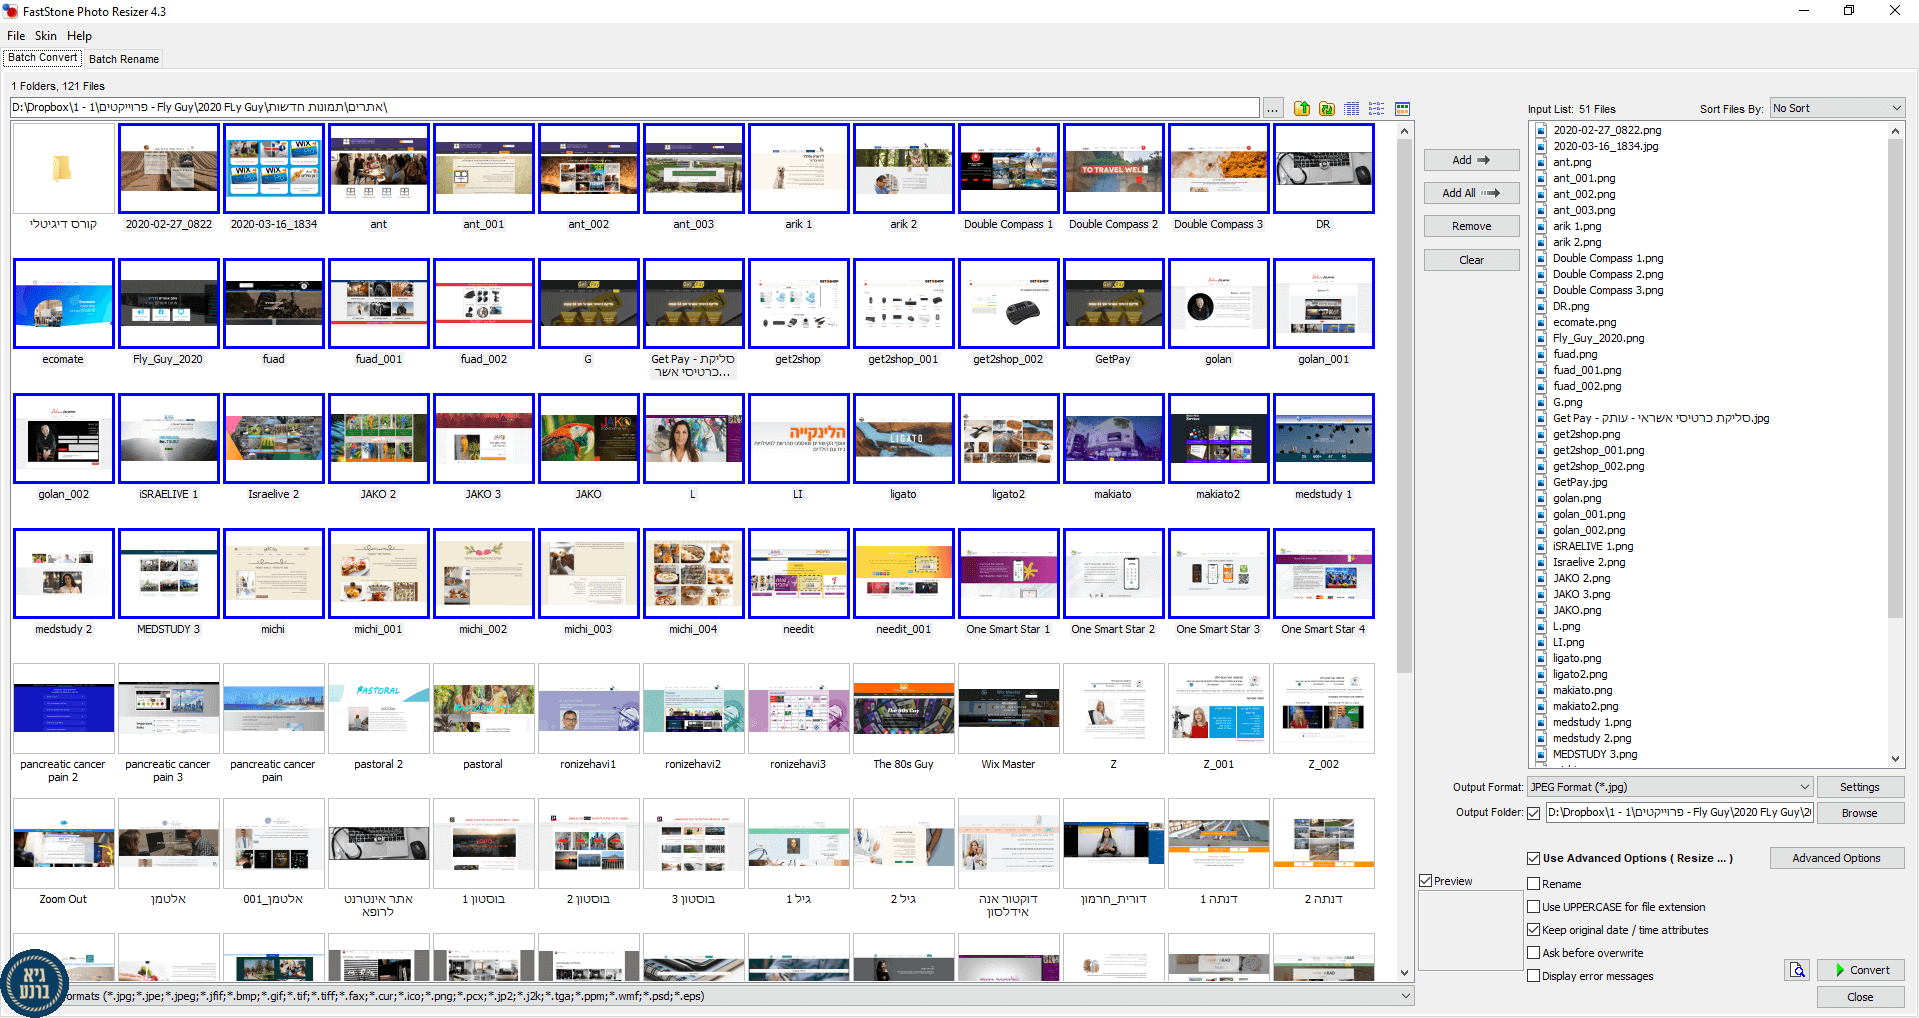Disable Use Advanced Options checkbox
Screen dimensions: 1919x1018
(x=1534, y=858)
